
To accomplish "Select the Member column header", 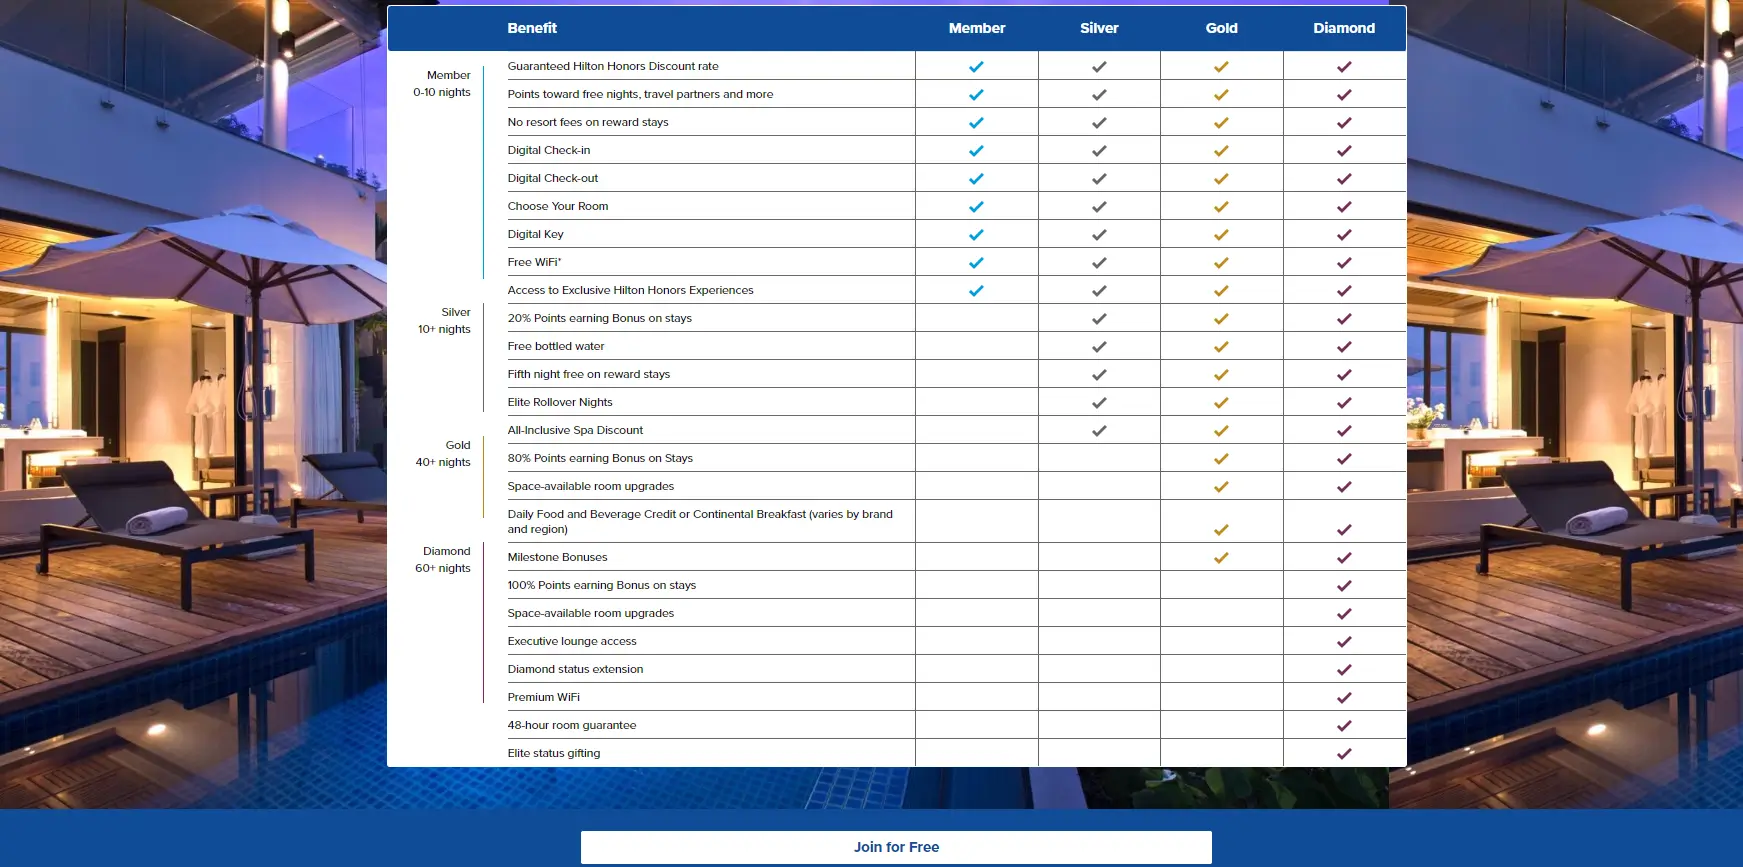I will 977,28.
